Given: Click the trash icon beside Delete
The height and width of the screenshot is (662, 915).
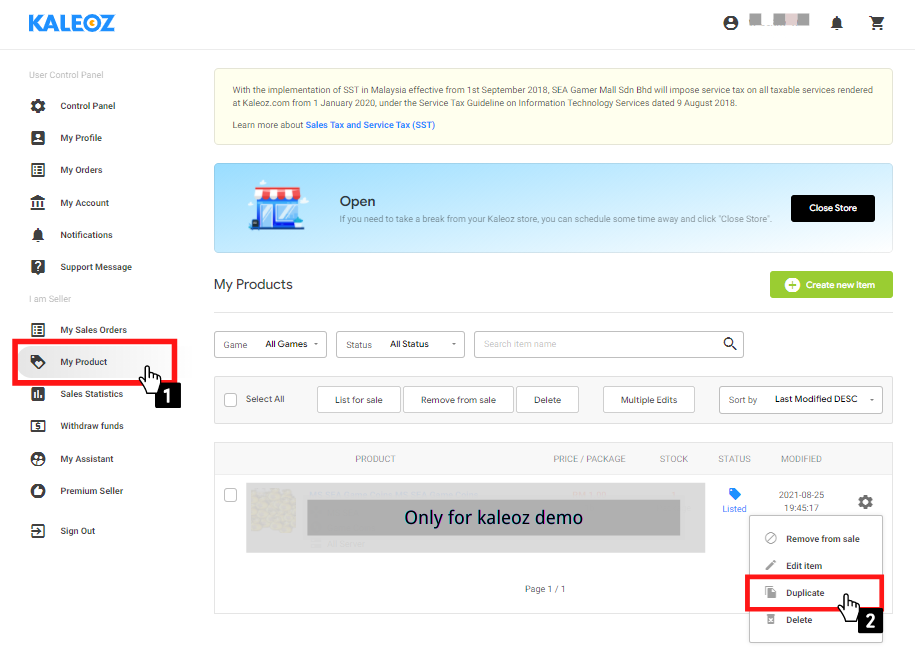Looking at the screenshot, I should pos(771,619).
